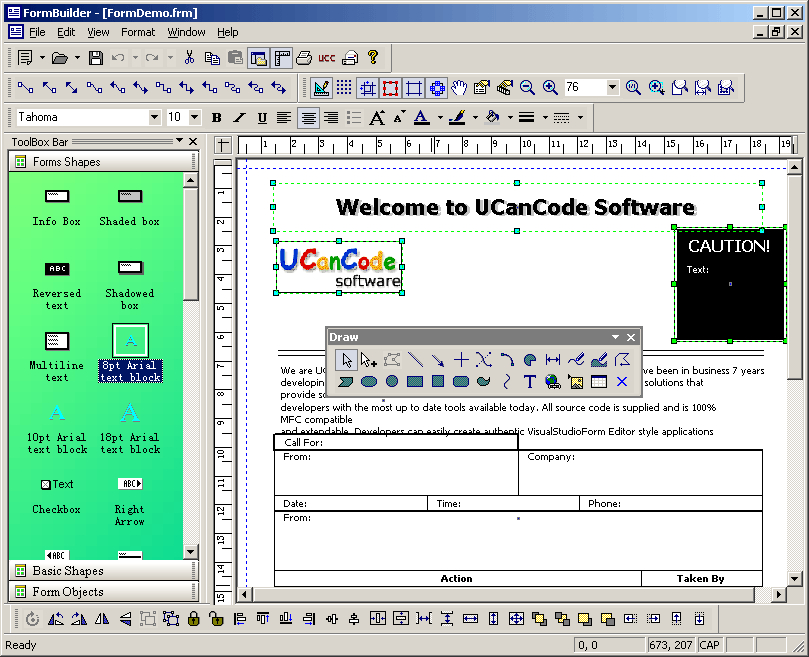Select the Shaded box shape

(x=130, y=208)
